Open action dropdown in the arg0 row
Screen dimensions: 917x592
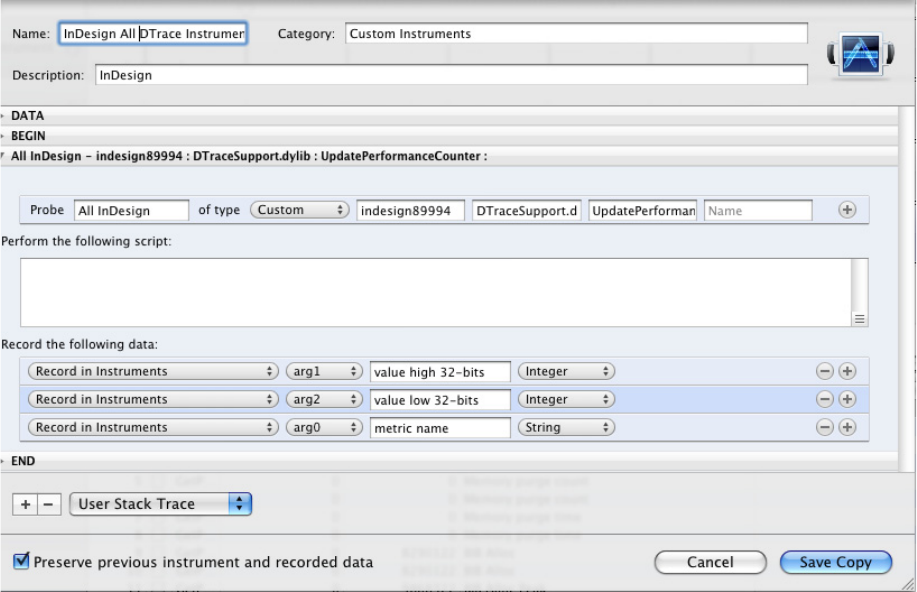pyautogui.click(x=153, y=427)
